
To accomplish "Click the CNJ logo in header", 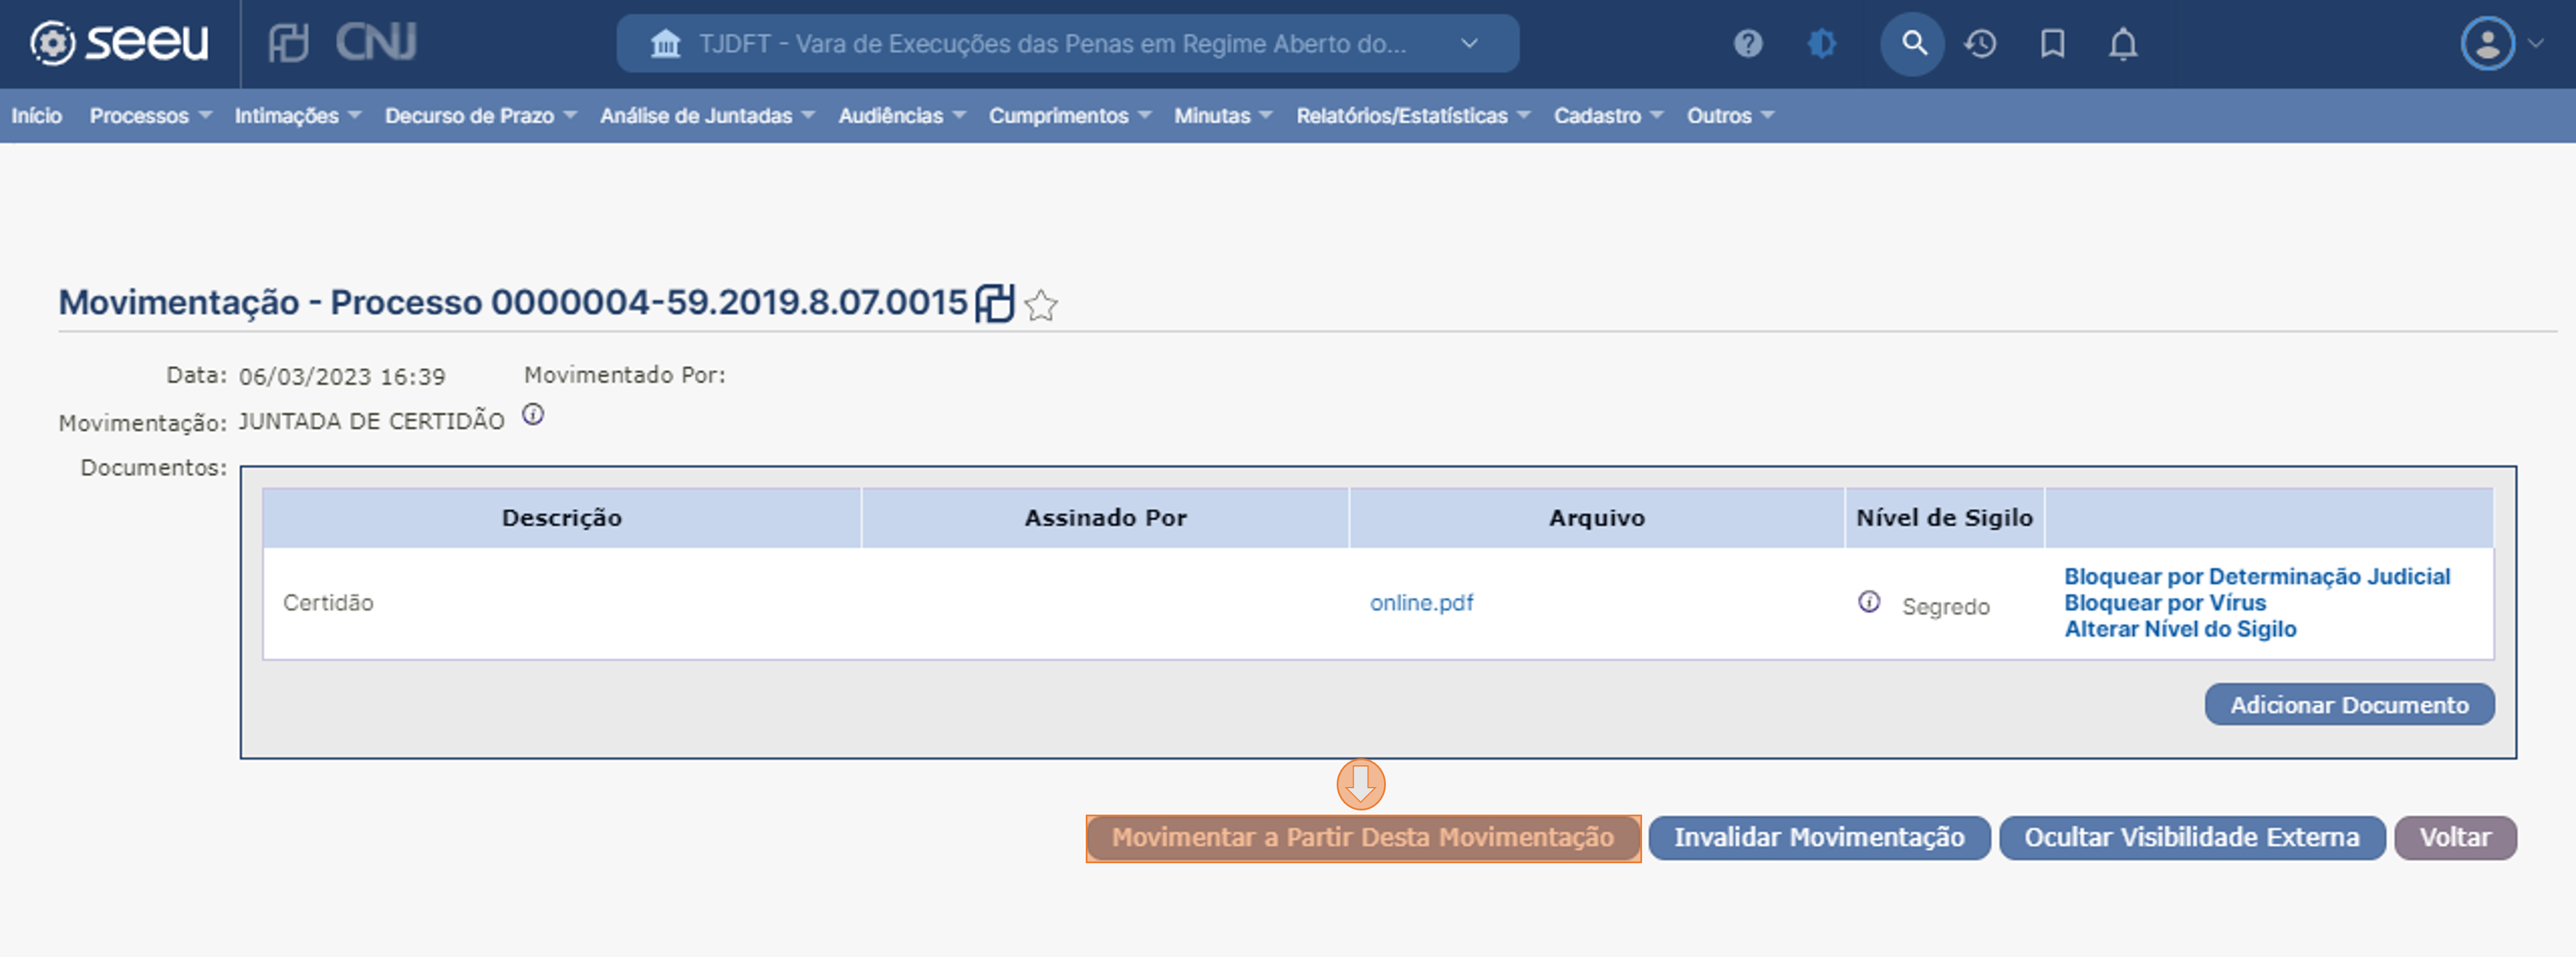I will tap(375, 43).
